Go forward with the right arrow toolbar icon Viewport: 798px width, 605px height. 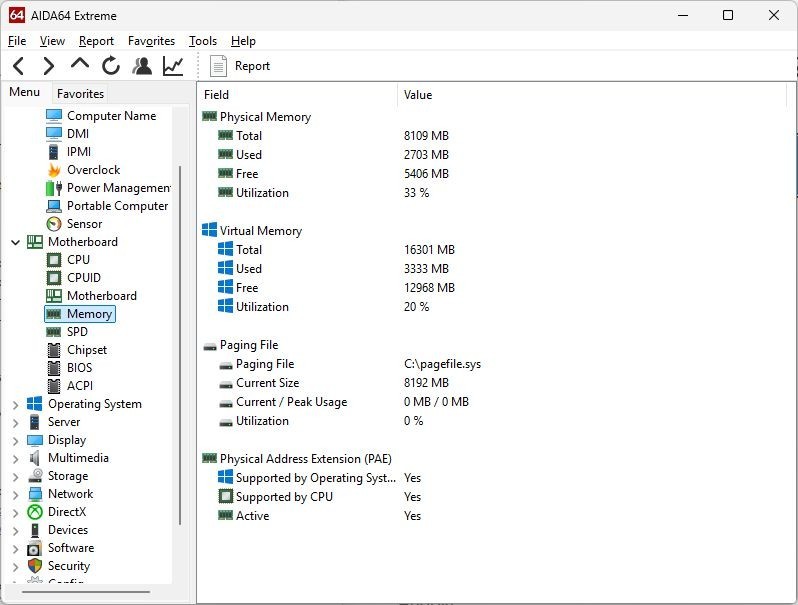48,66
